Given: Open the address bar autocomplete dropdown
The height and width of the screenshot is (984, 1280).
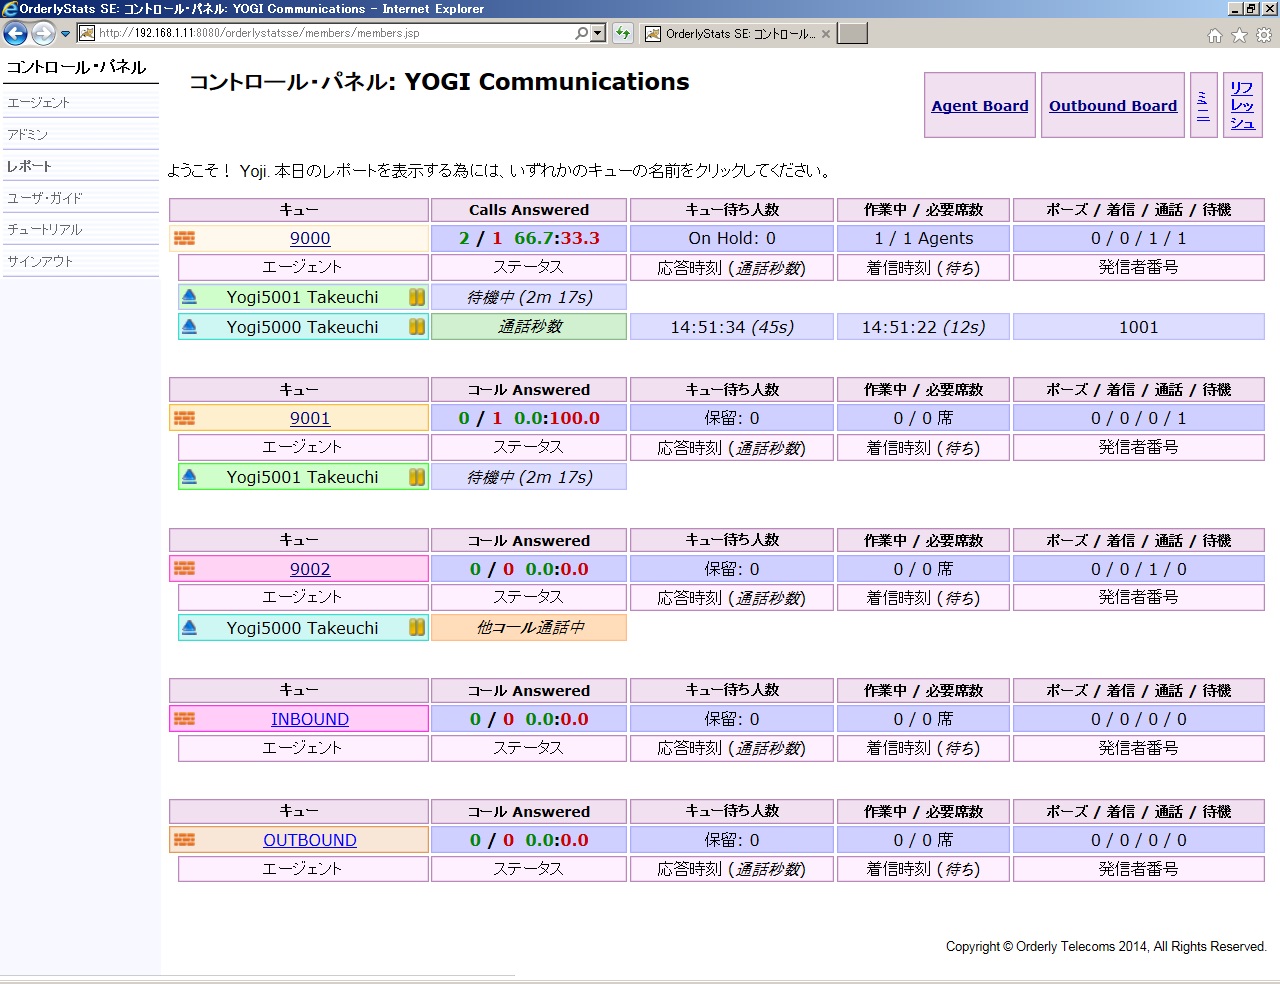Looking at the screenshot, I should (x=598, y=33).
